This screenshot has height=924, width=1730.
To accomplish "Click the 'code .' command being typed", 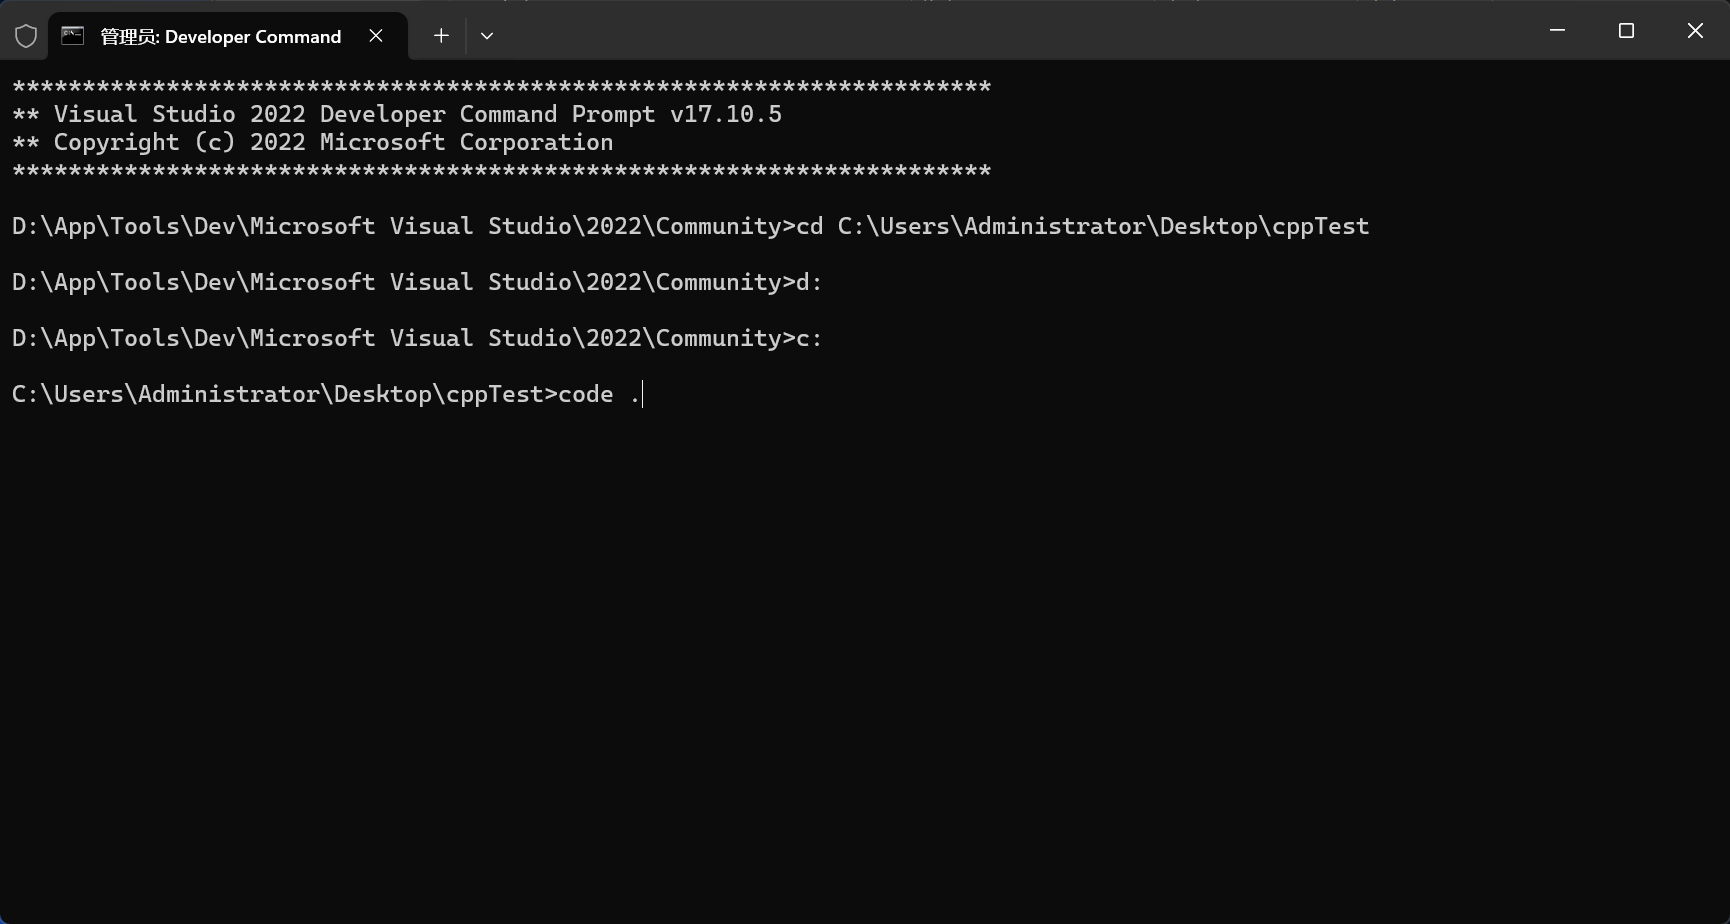I will point(599,394).
